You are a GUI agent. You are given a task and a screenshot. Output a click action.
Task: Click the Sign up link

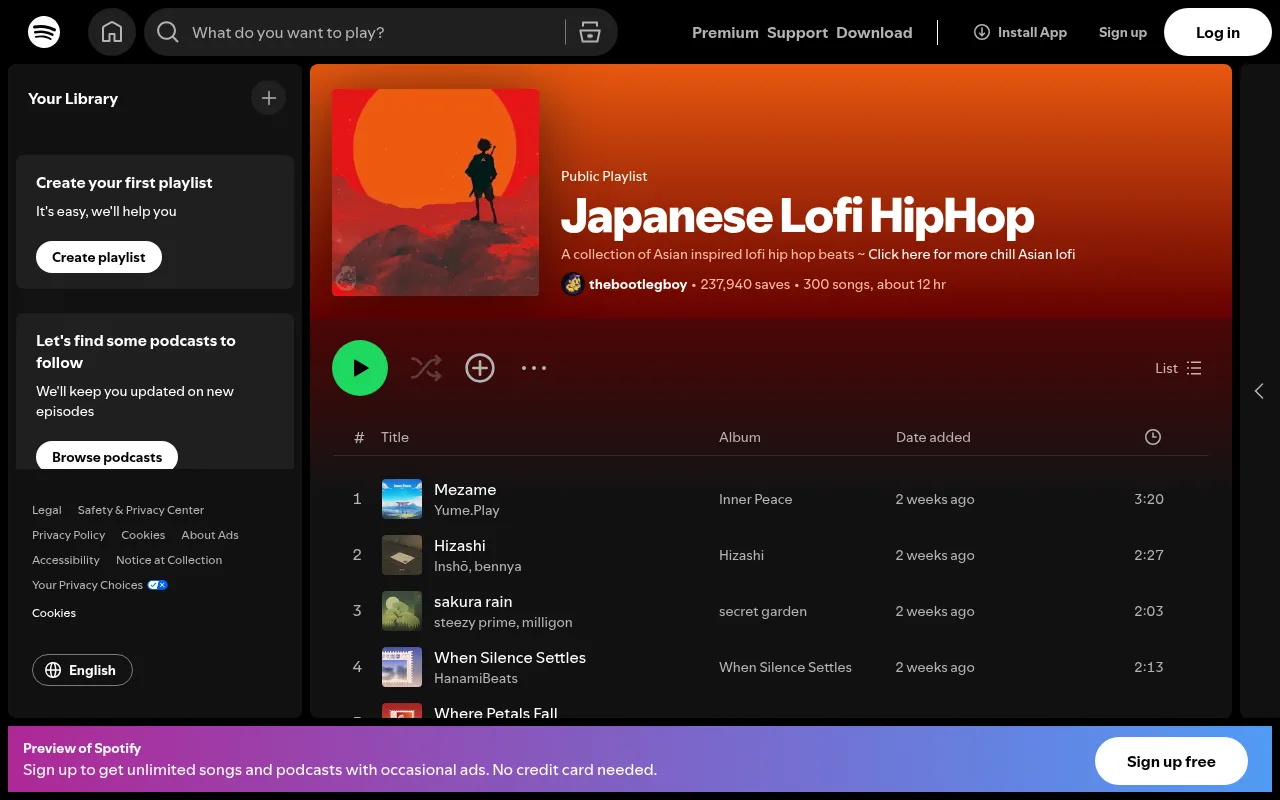[x=1122, y=32]
